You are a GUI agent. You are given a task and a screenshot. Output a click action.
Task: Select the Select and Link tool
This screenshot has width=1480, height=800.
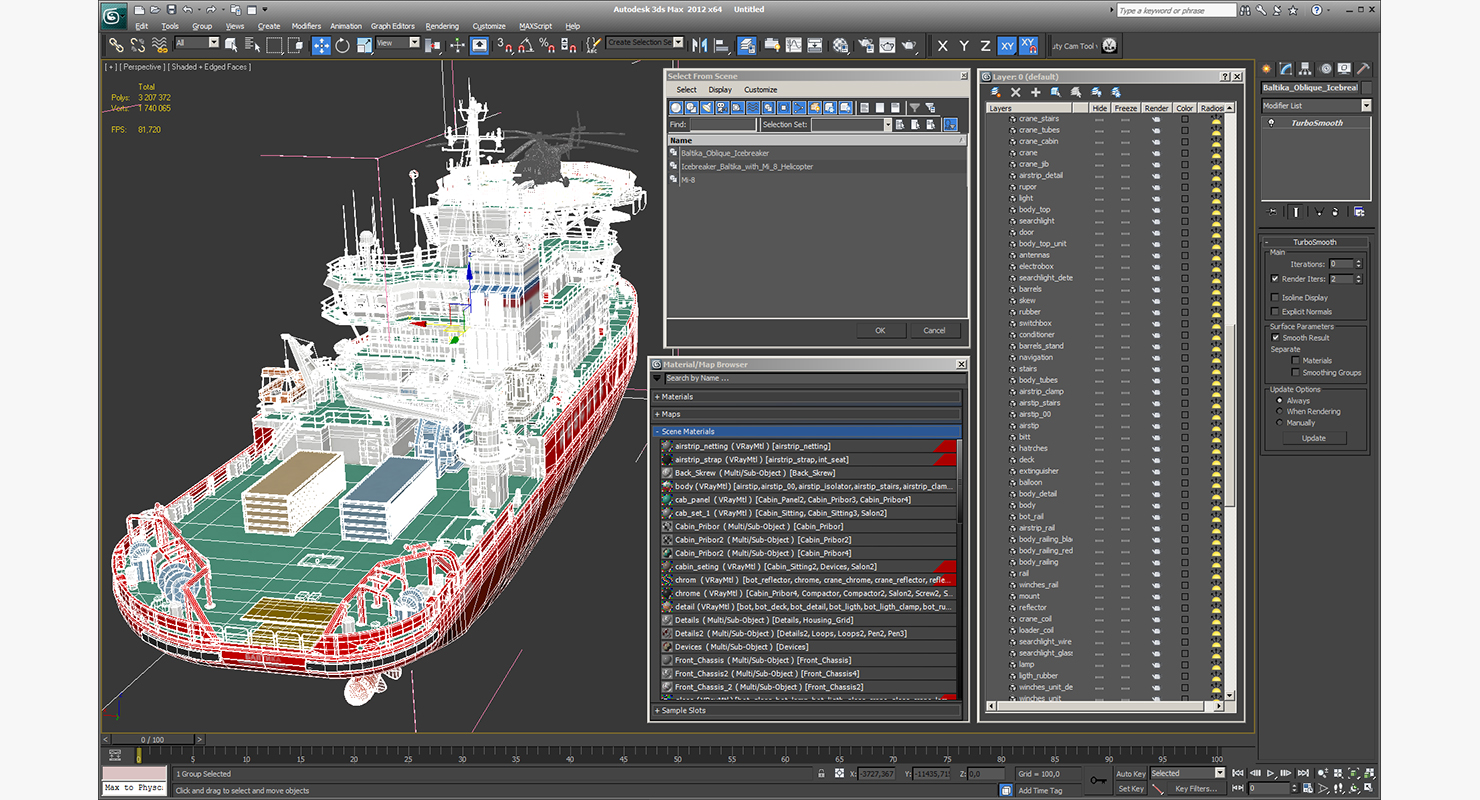116,45
